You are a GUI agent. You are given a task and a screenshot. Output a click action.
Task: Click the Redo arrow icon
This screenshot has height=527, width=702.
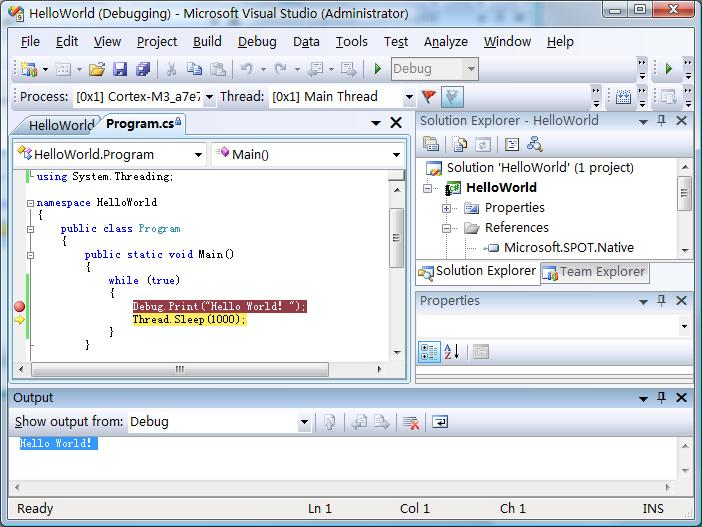click(x=281, y=69)
